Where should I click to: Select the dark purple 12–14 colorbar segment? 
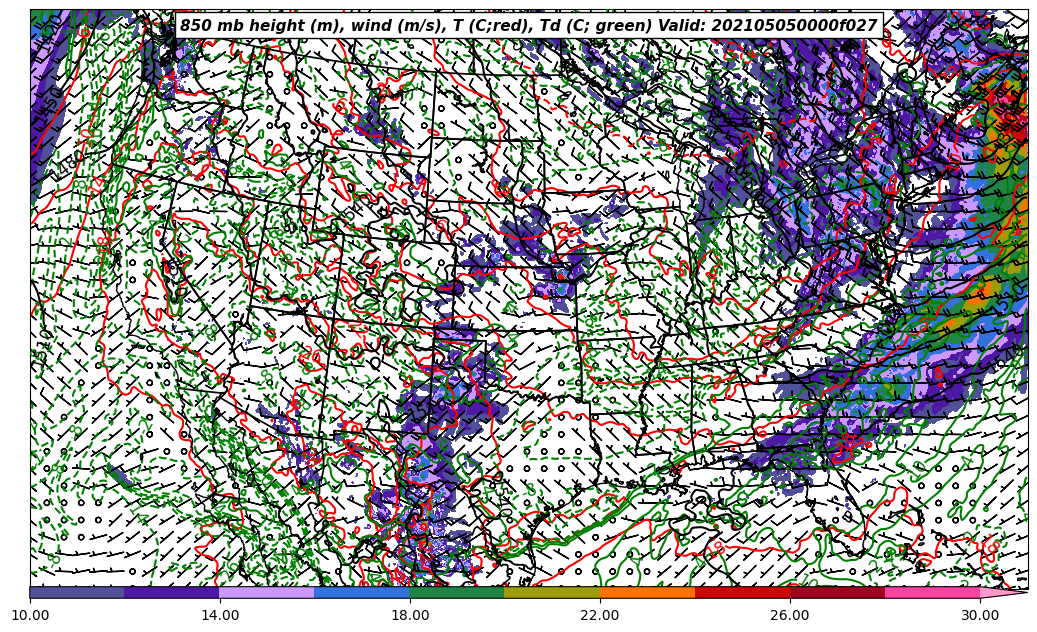click(x=172, y=593)
